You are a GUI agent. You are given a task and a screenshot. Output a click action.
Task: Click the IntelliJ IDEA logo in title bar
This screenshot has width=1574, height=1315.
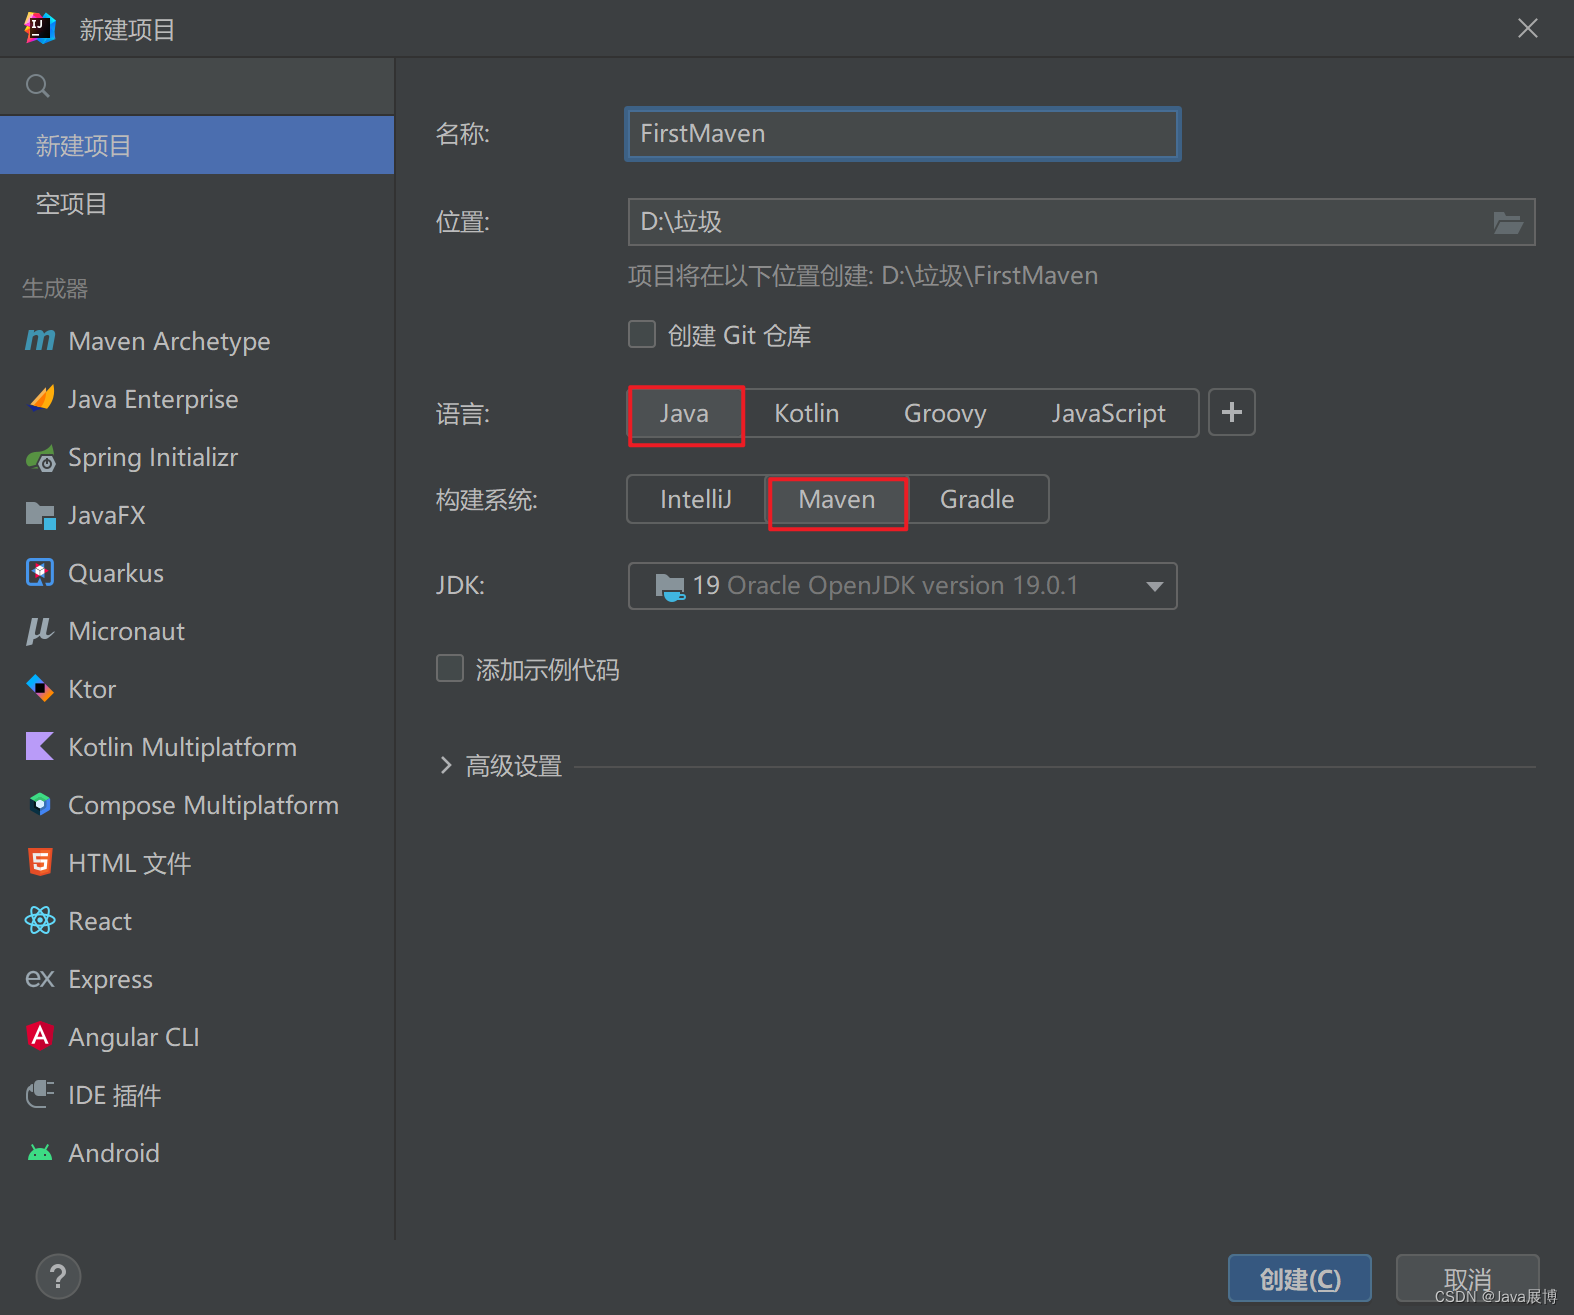tap(40, 28)
